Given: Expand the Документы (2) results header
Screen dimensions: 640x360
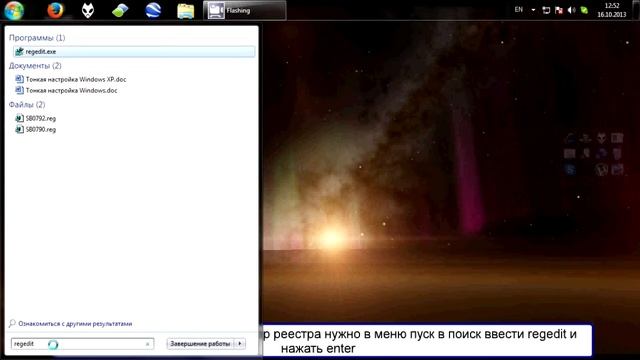Looking at the screenshot, I should tap(35, 66).
